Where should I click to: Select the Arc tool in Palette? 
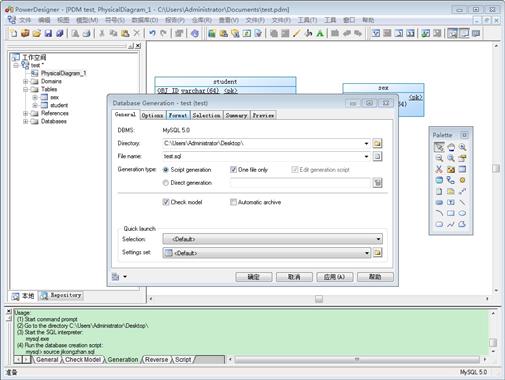coord(439,213)
